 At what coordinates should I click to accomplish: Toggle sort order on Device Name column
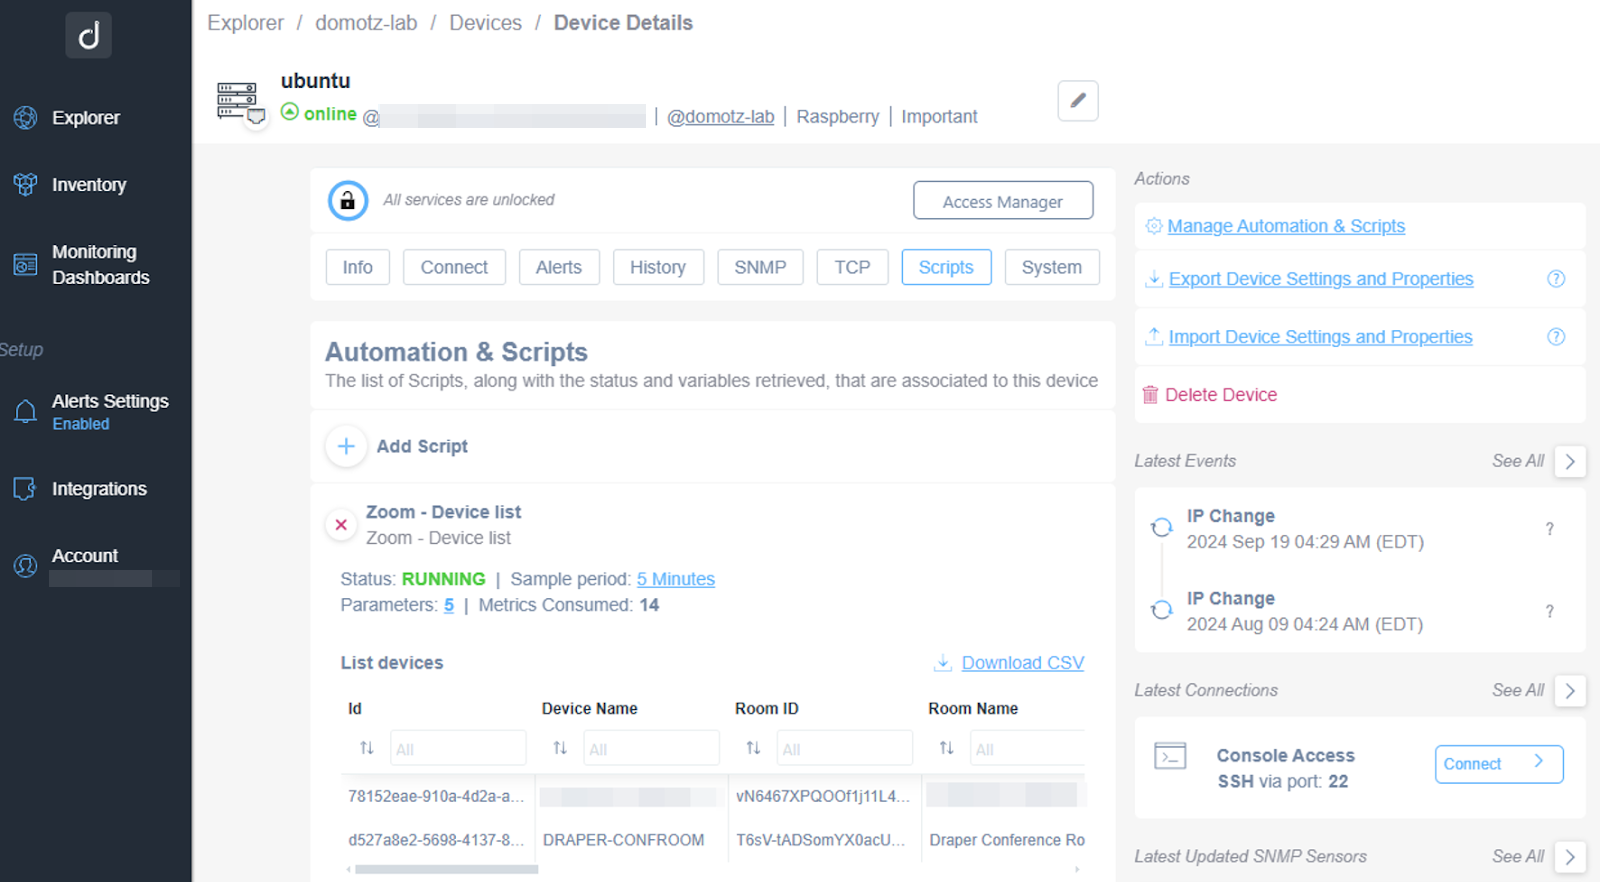tap(560, 748)
